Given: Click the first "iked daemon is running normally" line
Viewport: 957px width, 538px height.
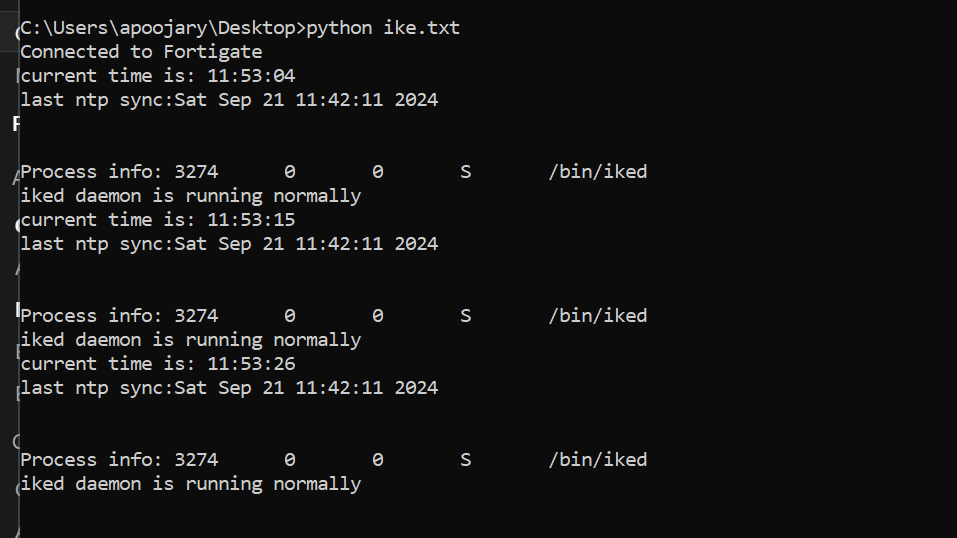Looking at the screenshot, I should 190,196.
